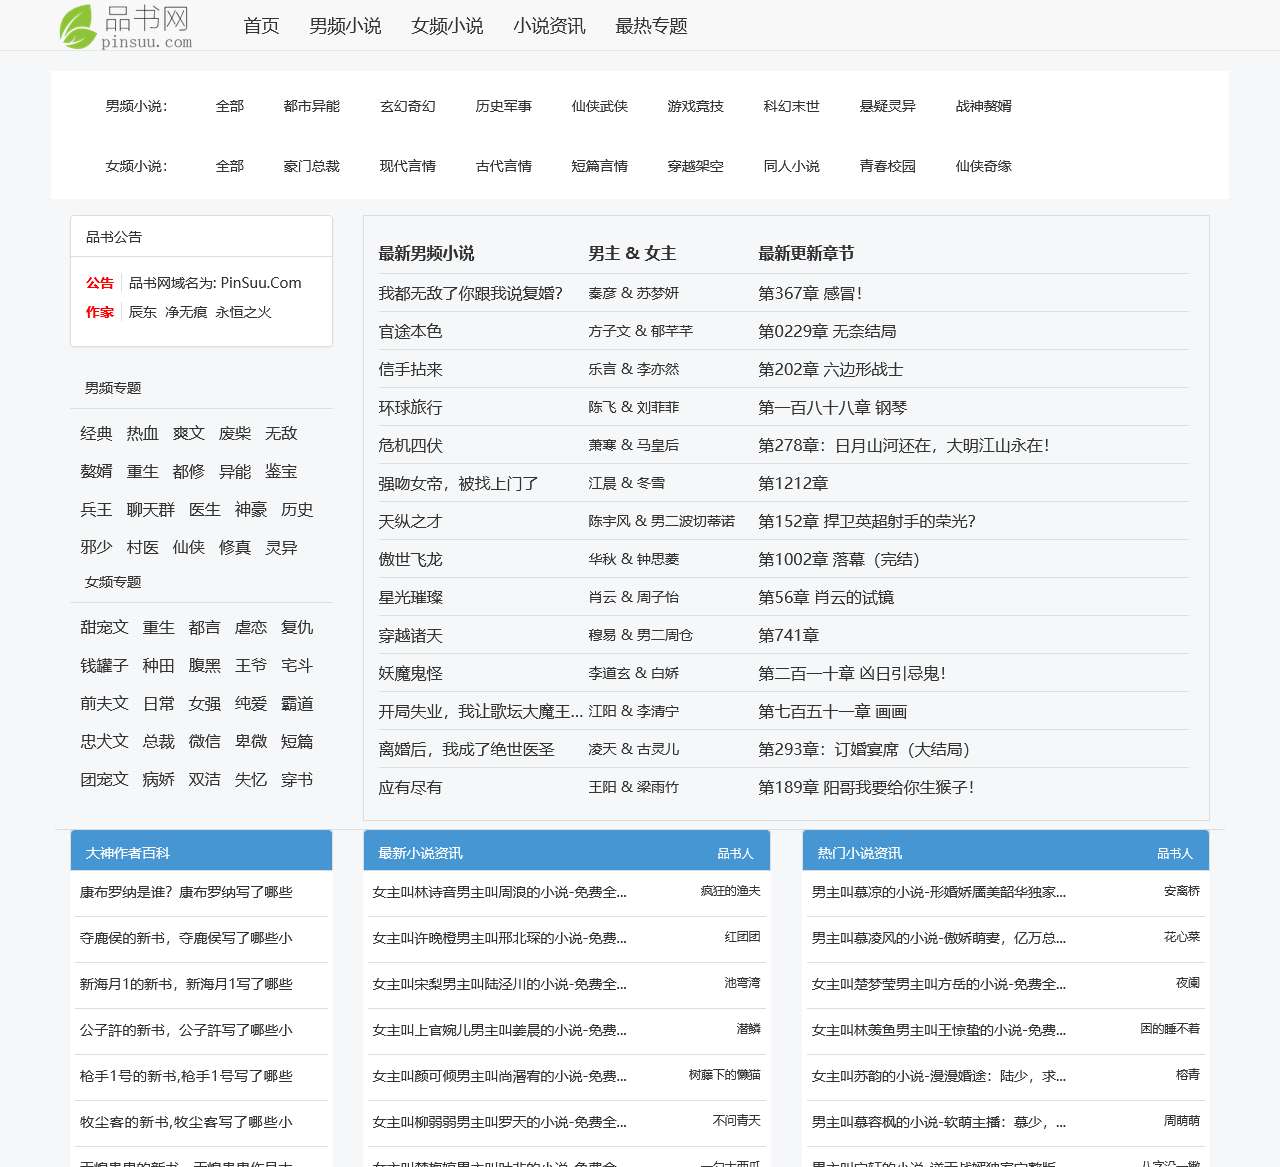Click the 甜宠文 tag under 女频专题

pyautogui.click(x=103, y=627)
